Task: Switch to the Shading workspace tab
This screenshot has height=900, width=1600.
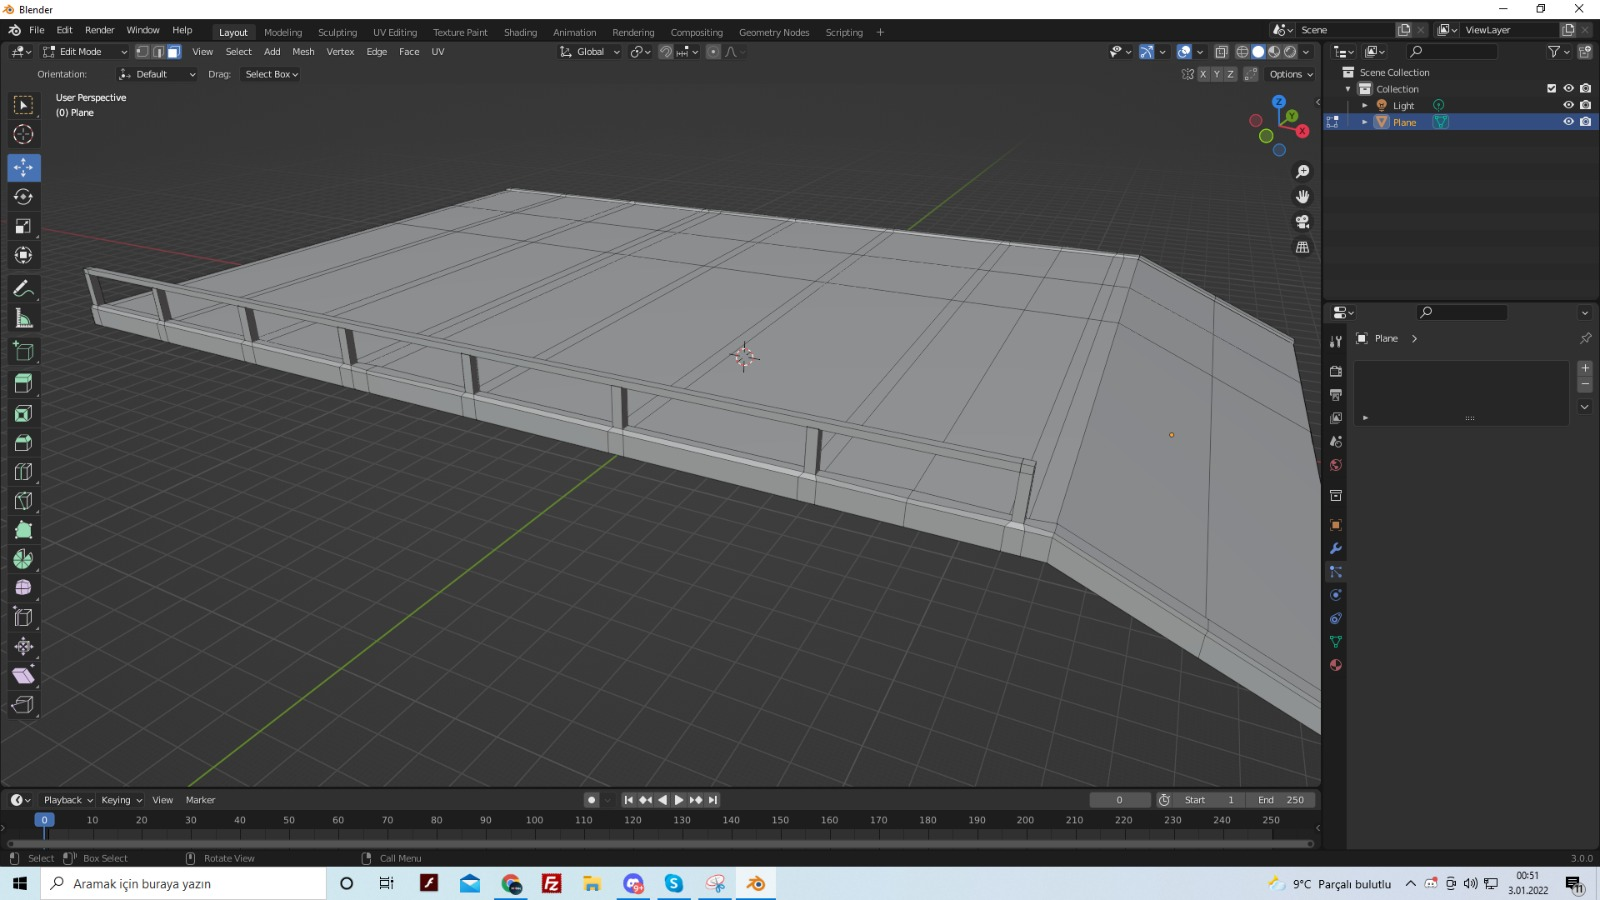Action: coord(520,32)
